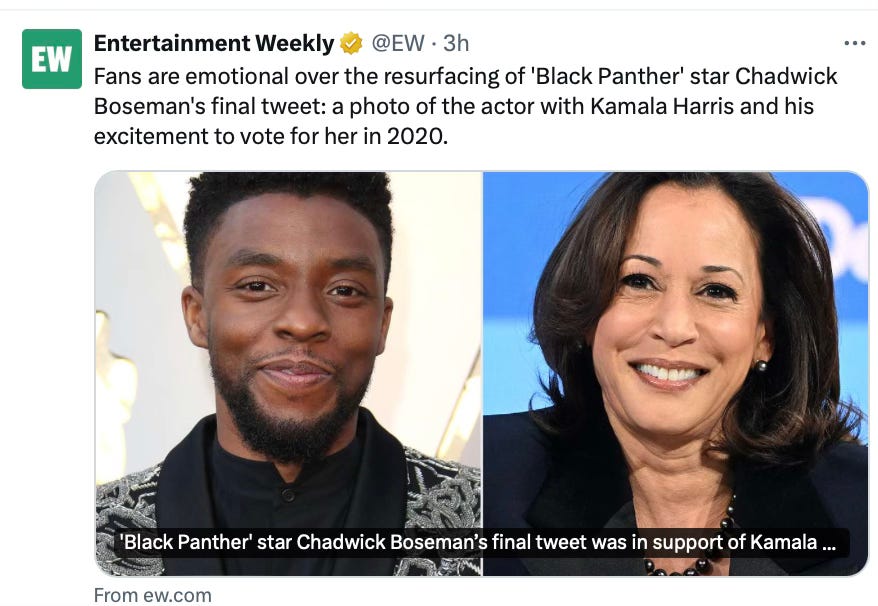Open the tweet's 3h timestamp

(457, 43)
